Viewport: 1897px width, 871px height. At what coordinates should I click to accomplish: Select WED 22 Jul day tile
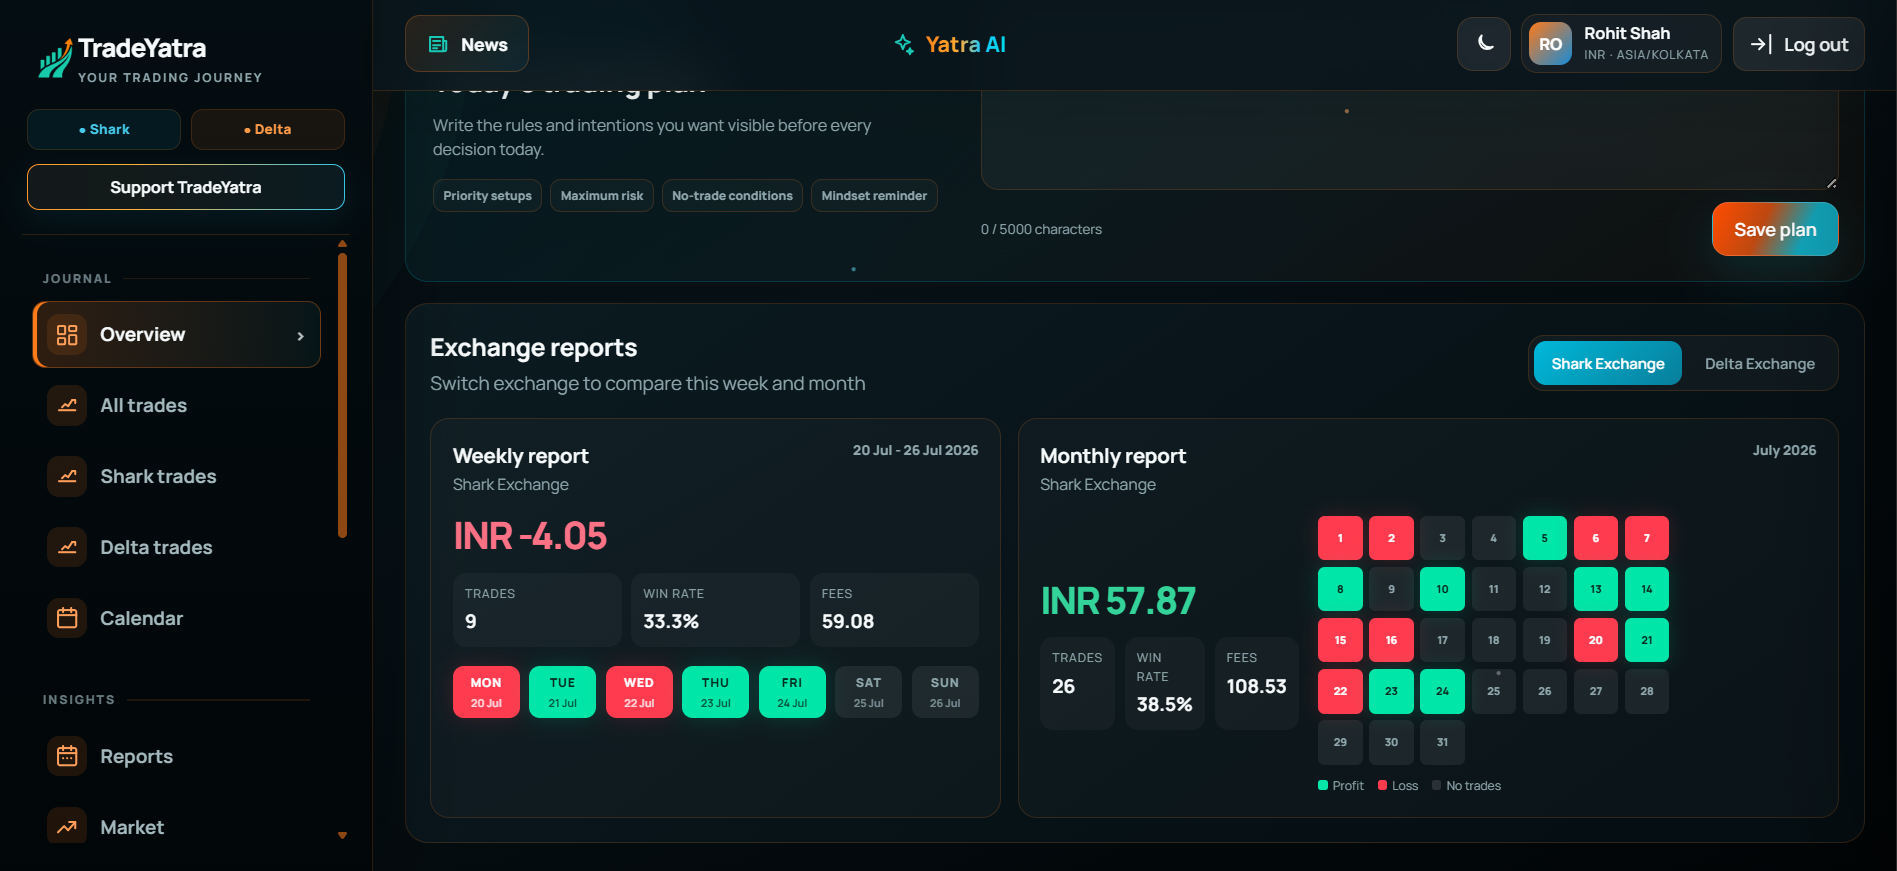(x=639, y=692)
